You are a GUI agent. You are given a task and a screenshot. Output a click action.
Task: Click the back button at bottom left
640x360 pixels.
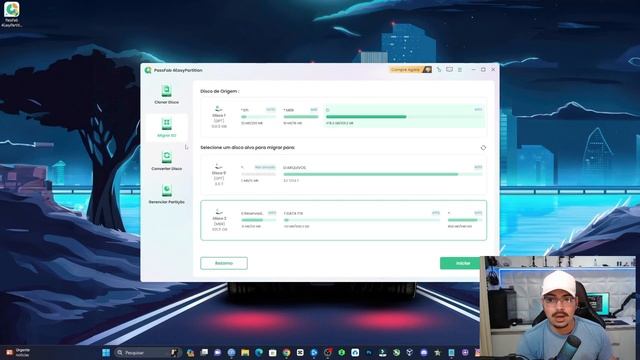[224, 263]
